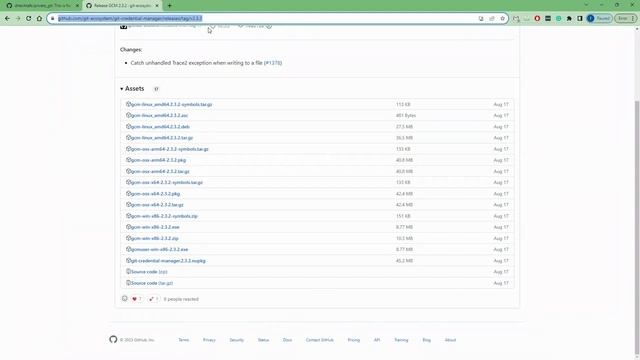Viewport: 640px width, 360px height.
Task: Open a new browser tab
Action: [170, 6]
